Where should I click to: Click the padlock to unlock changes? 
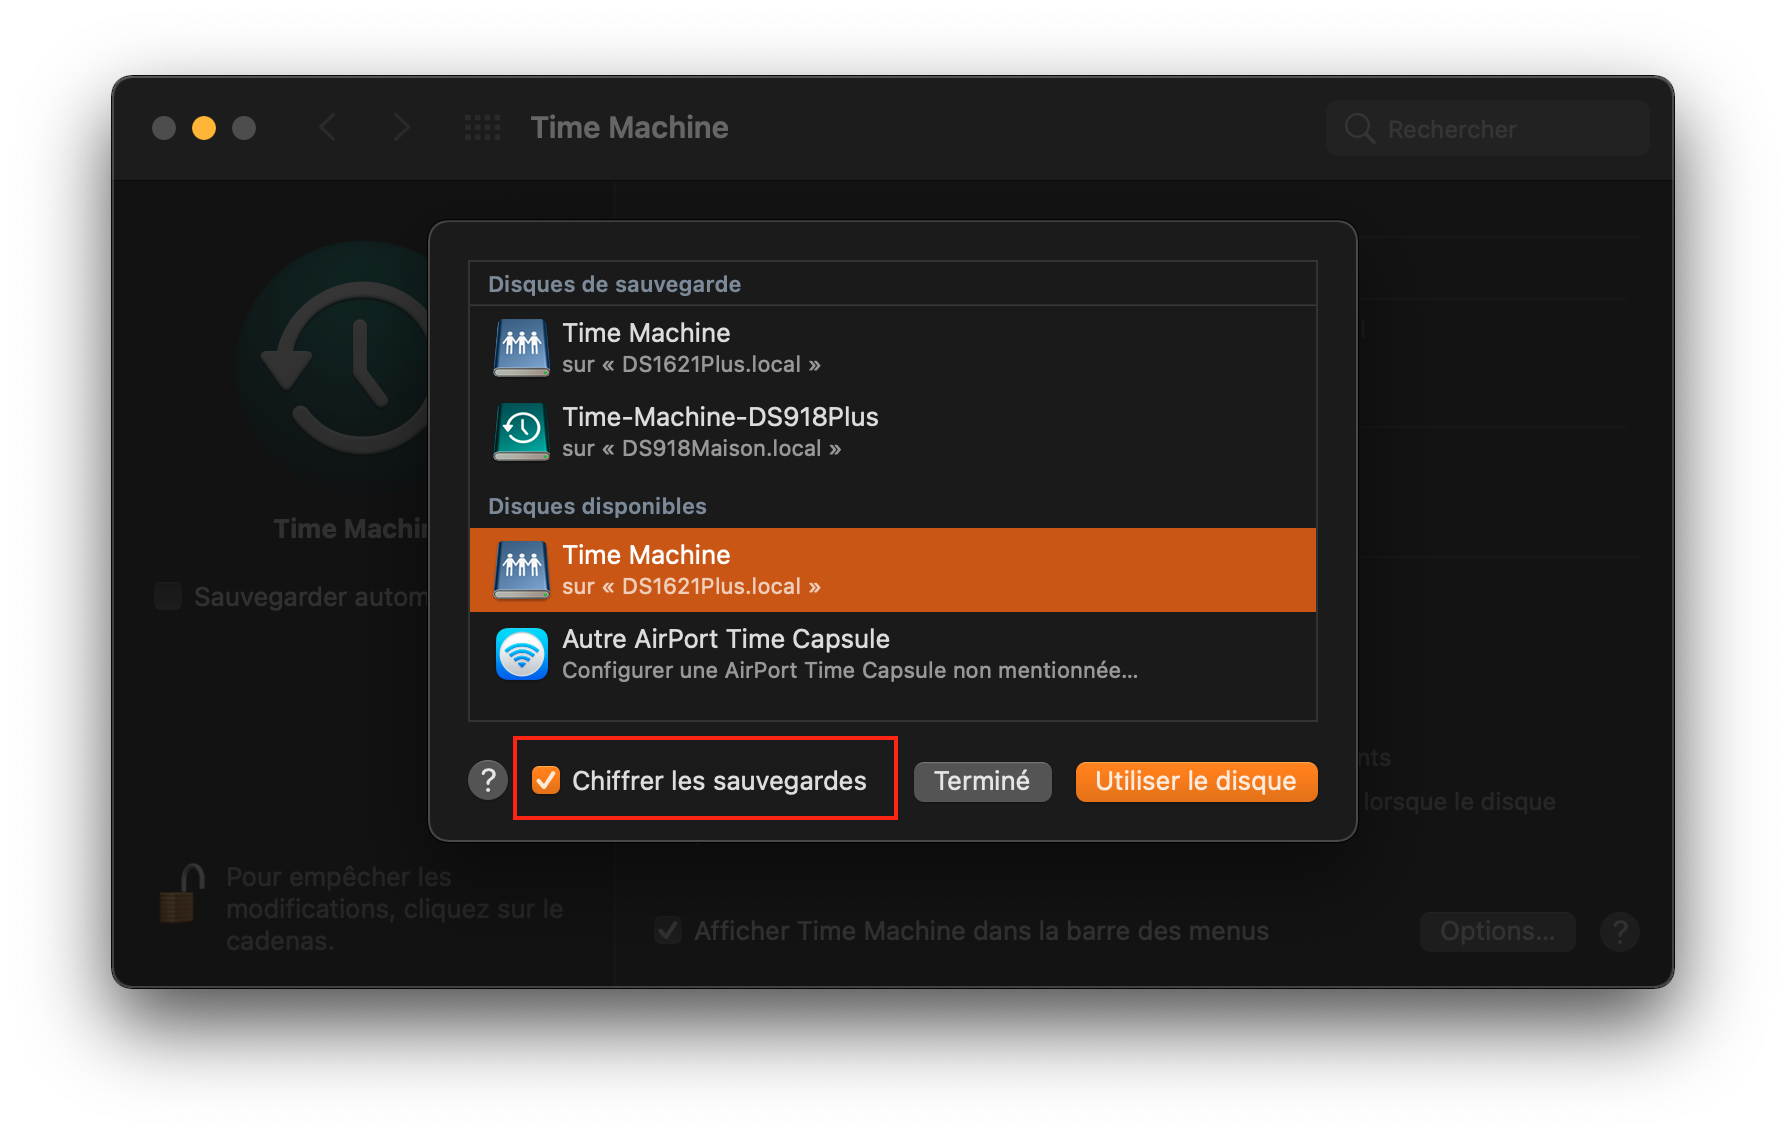click(x=182, y=893)
